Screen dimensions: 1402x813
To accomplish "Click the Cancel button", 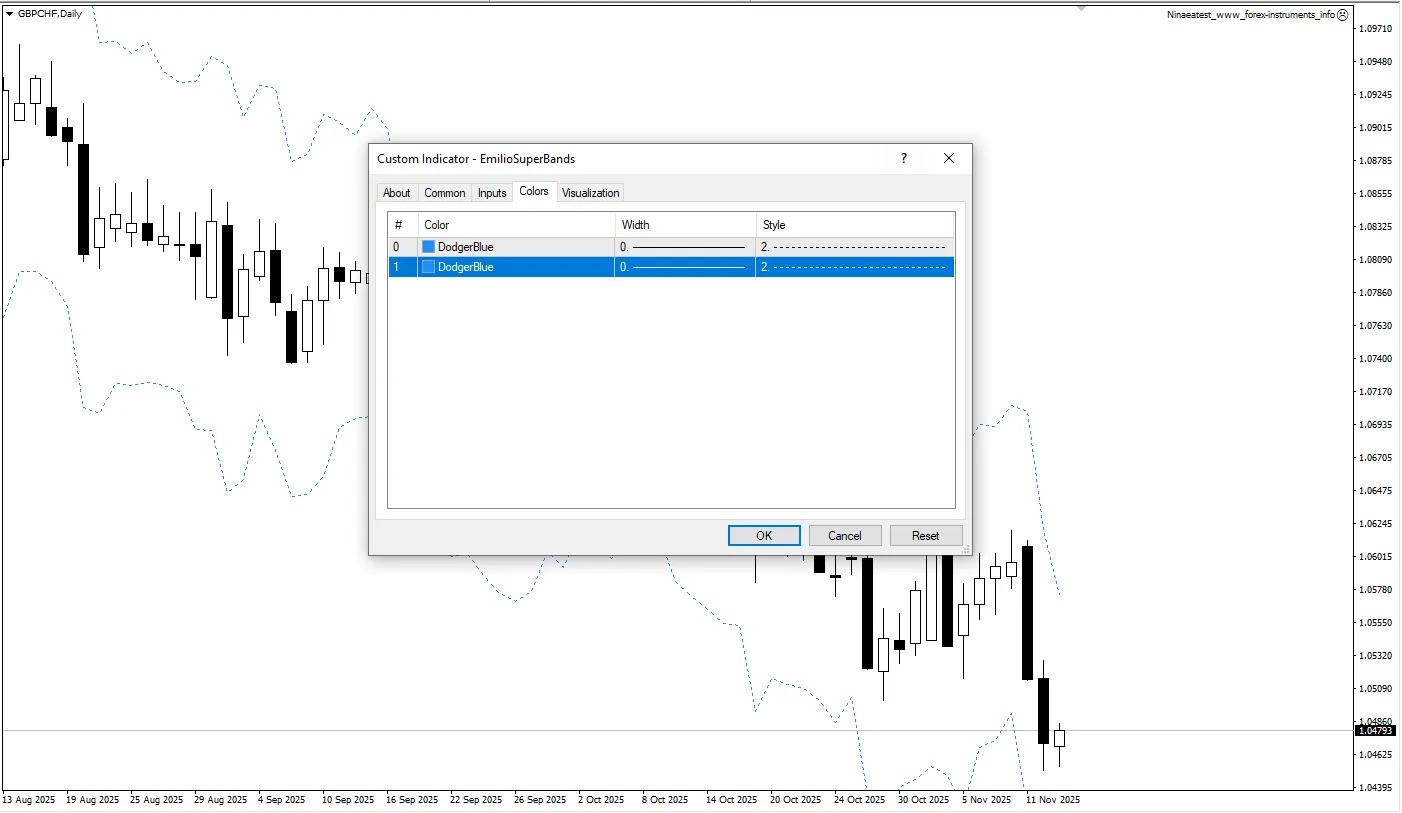I will pyautogui.click(x=845, y=536).
